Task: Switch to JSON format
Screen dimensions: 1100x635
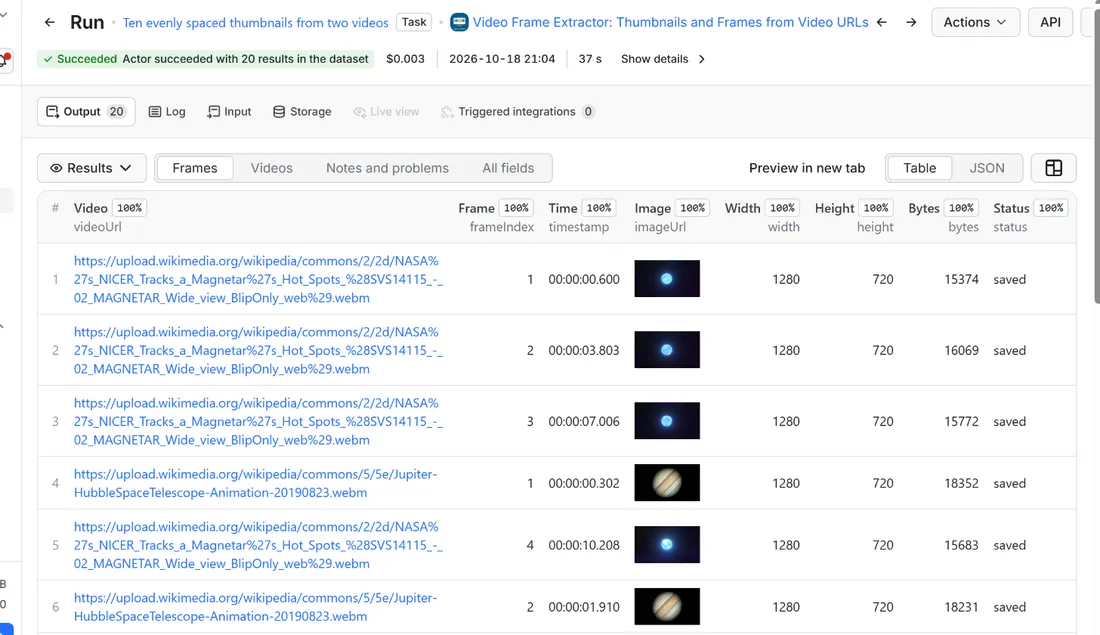Action: click(987, 168)
